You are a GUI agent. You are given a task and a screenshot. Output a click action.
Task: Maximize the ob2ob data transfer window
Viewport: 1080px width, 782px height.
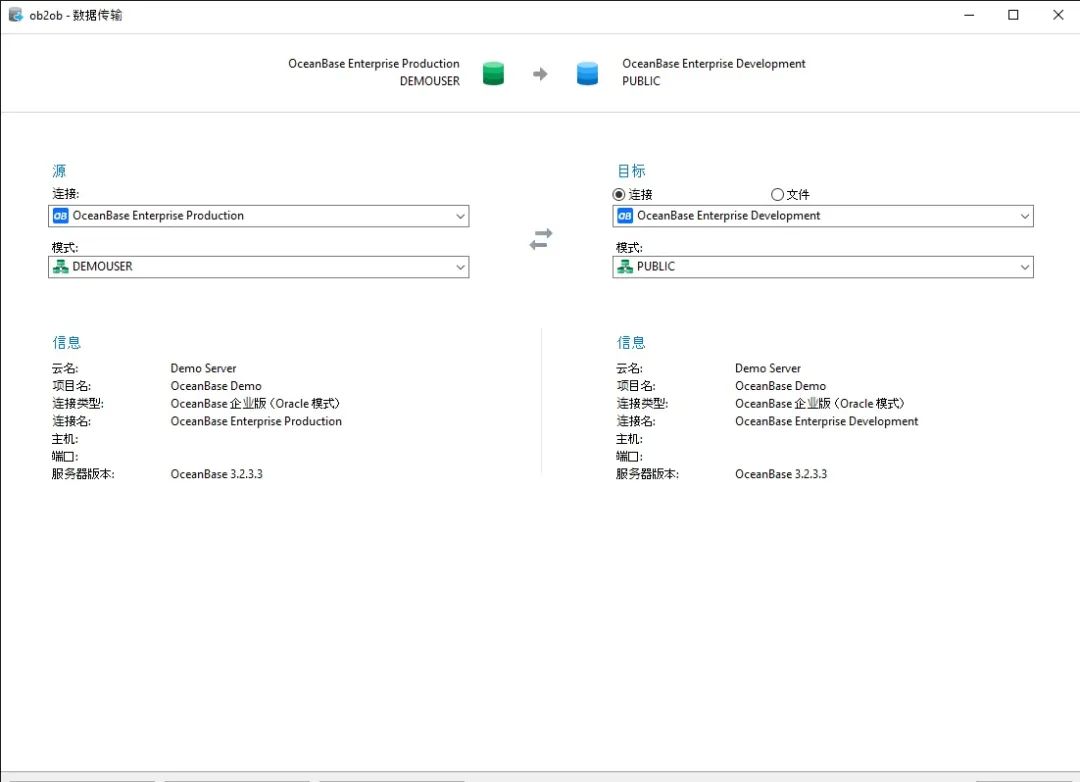pyautogui.click(x=1013, y=15)
